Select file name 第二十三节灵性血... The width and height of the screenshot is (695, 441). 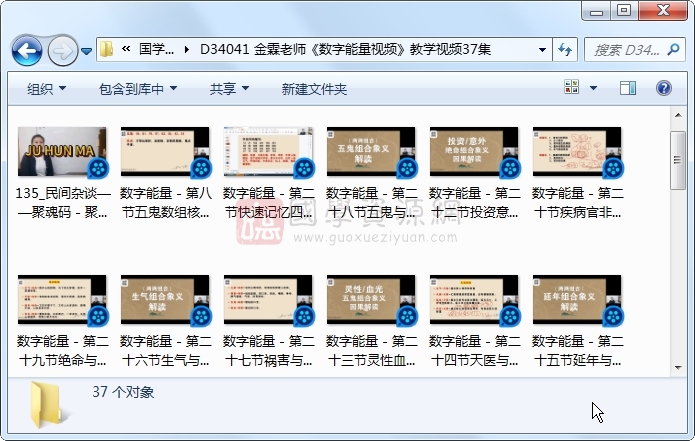click(371, 351)
